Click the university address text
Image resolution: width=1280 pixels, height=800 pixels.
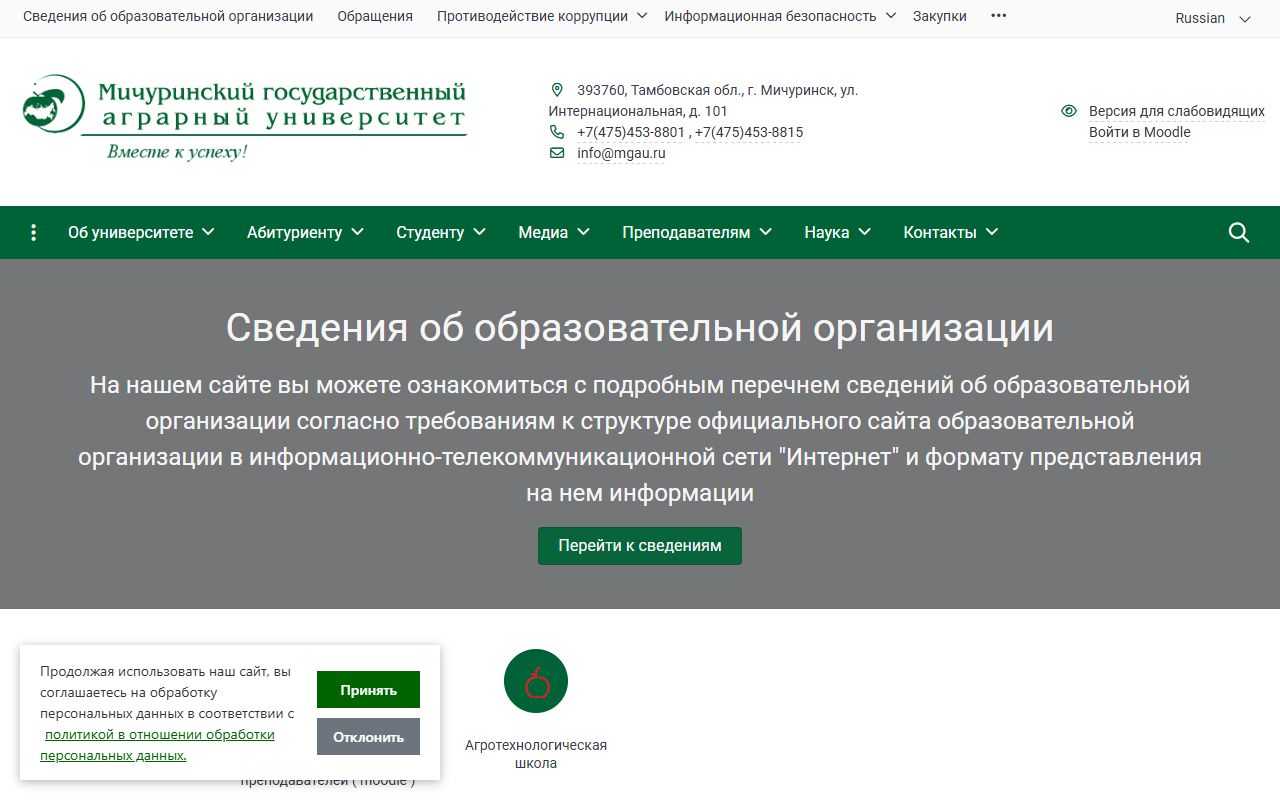tap(703, 100)
